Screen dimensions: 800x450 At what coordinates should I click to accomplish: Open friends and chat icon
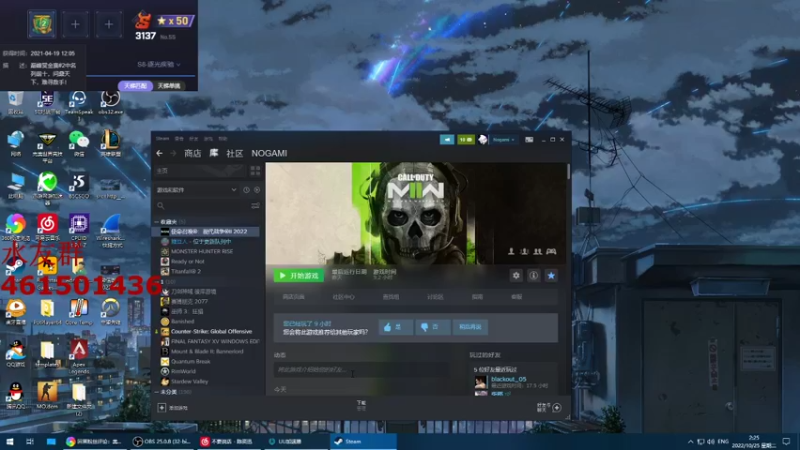(x=557, y=407)
